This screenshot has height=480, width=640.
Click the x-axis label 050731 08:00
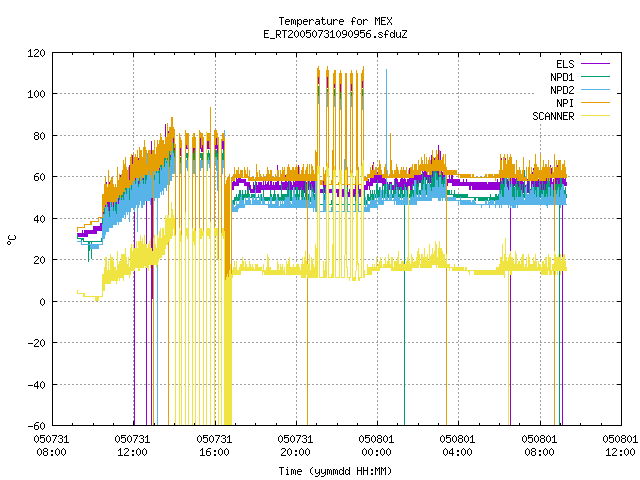(x=51, y=446)
